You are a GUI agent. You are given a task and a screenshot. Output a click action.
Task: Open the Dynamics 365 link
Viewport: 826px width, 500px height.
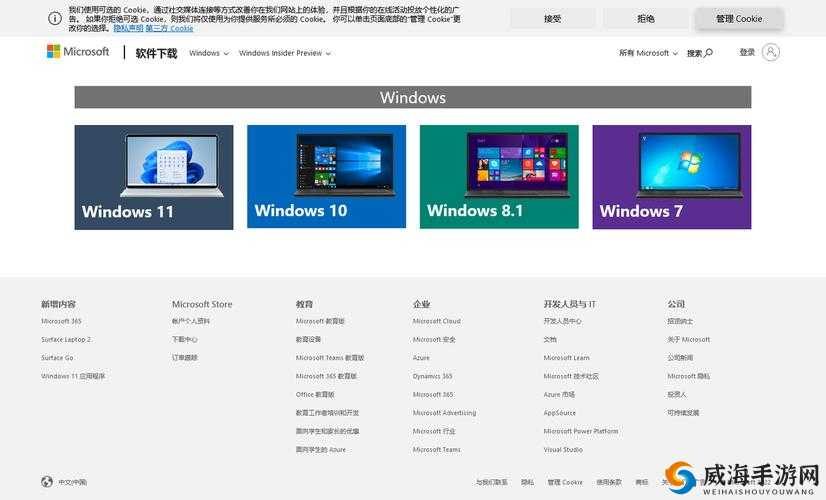coord(432,376)
